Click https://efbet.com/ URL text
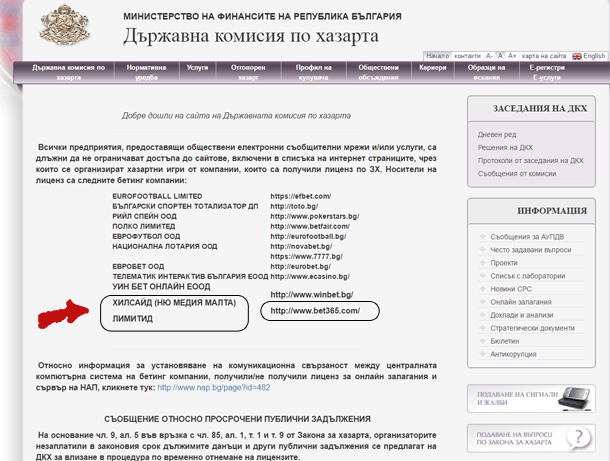This screenshot has width=610, height=461. click(301, 196)
